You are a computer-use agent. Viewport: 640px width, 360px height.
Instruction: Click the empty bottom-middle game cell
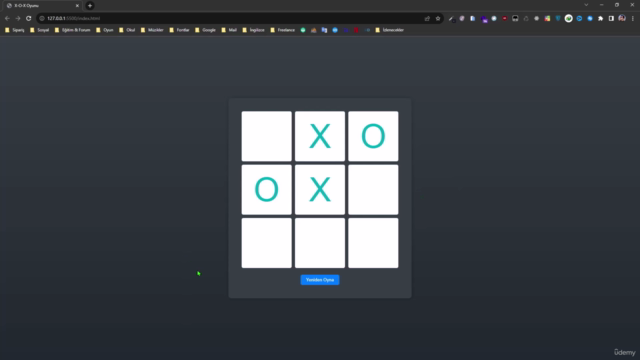pos(320,243)
